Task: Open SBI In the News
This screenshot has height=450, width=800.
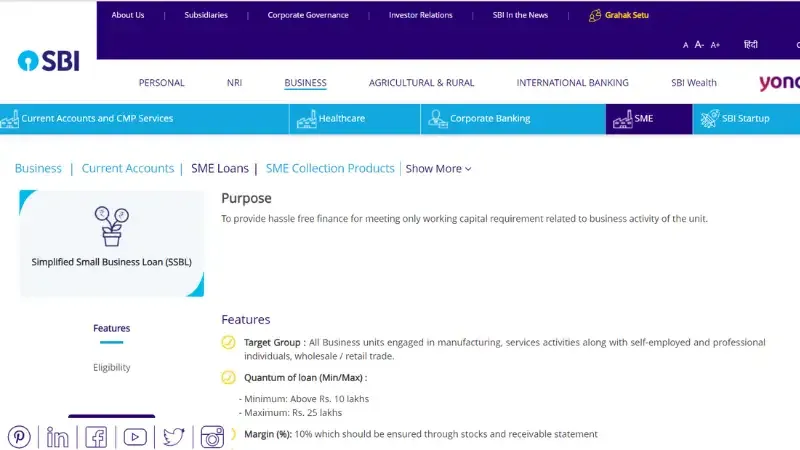Action: pyautogui.click(x=520, y=15)
